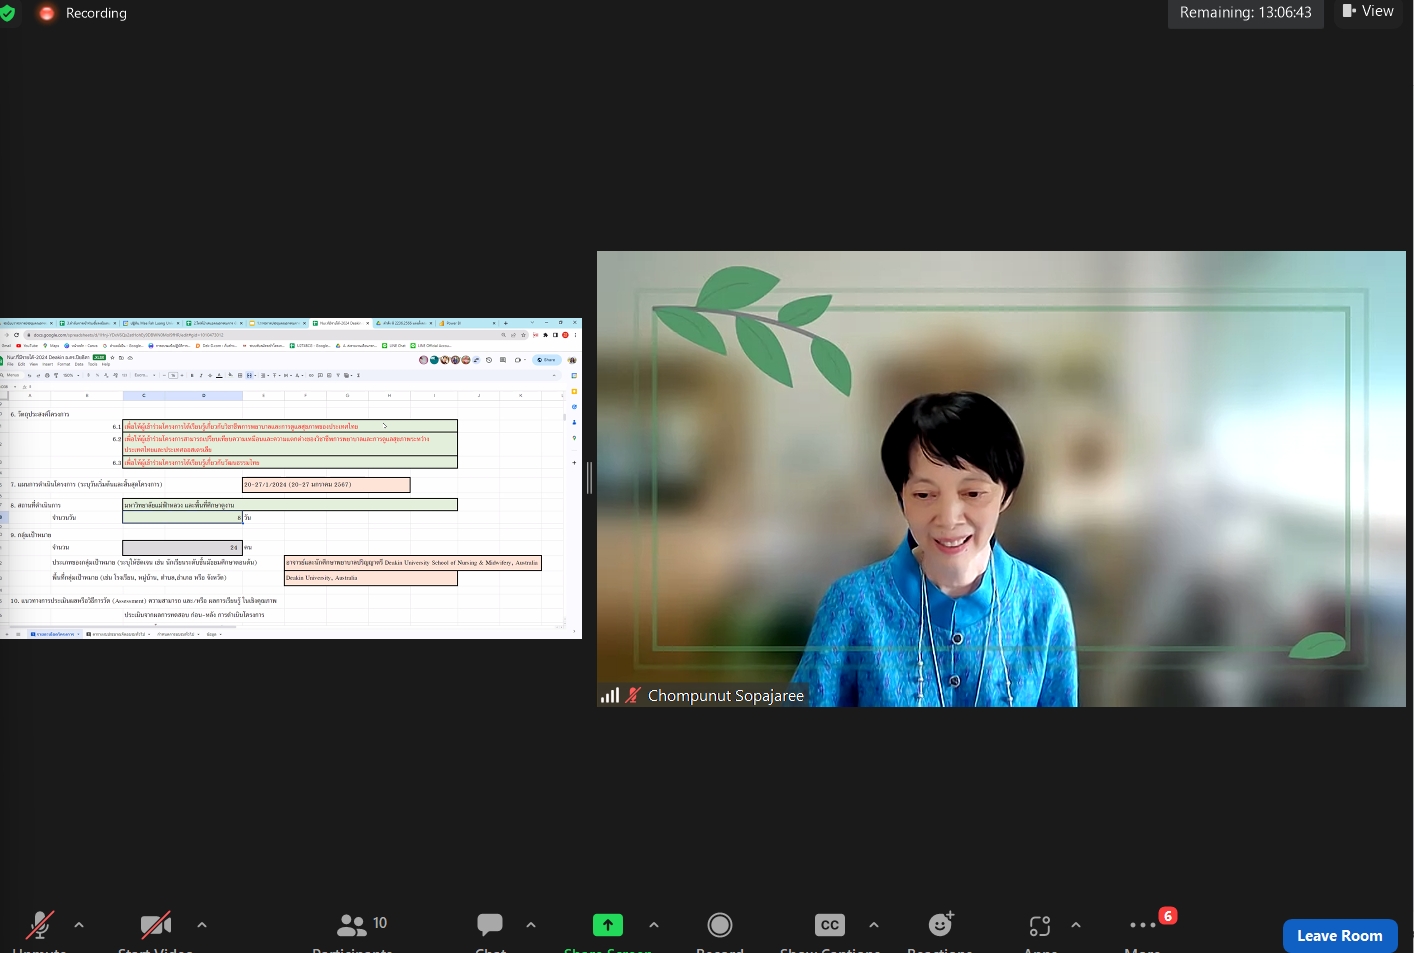Click the green encryption shield icon
Viewport: 1414px width, 953px height.
[x=7, y=13]
